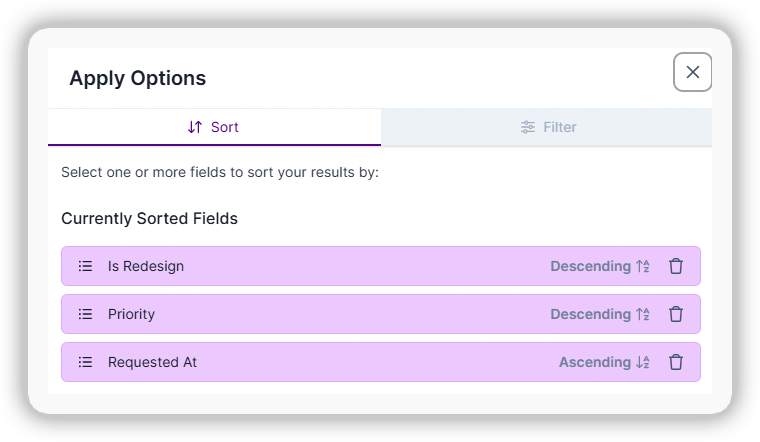The image size is (760, 442).
Task: Click the 'Select one or more fields' instruction text
Action: (x=220, y=173)
